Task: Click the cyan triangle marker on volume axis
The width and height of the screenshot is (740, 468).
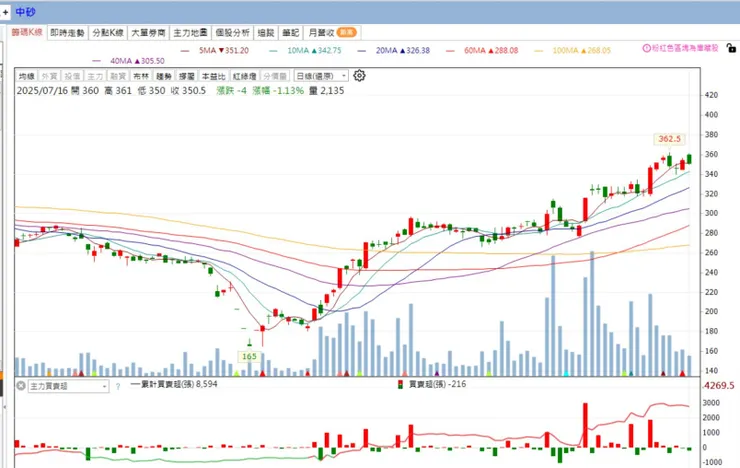Action: click(x=567, y=373)
